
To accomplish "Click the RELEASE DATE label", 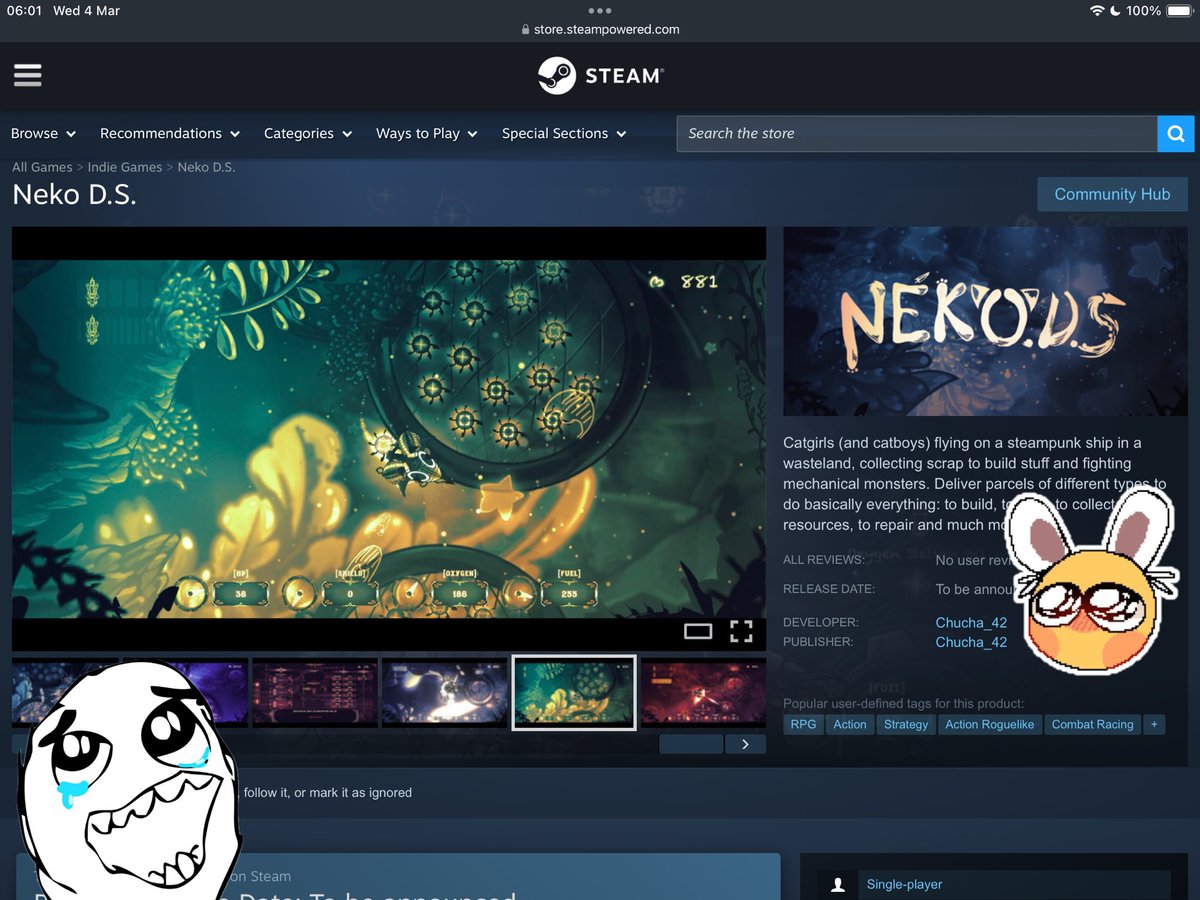I will (x=829, y=589).
